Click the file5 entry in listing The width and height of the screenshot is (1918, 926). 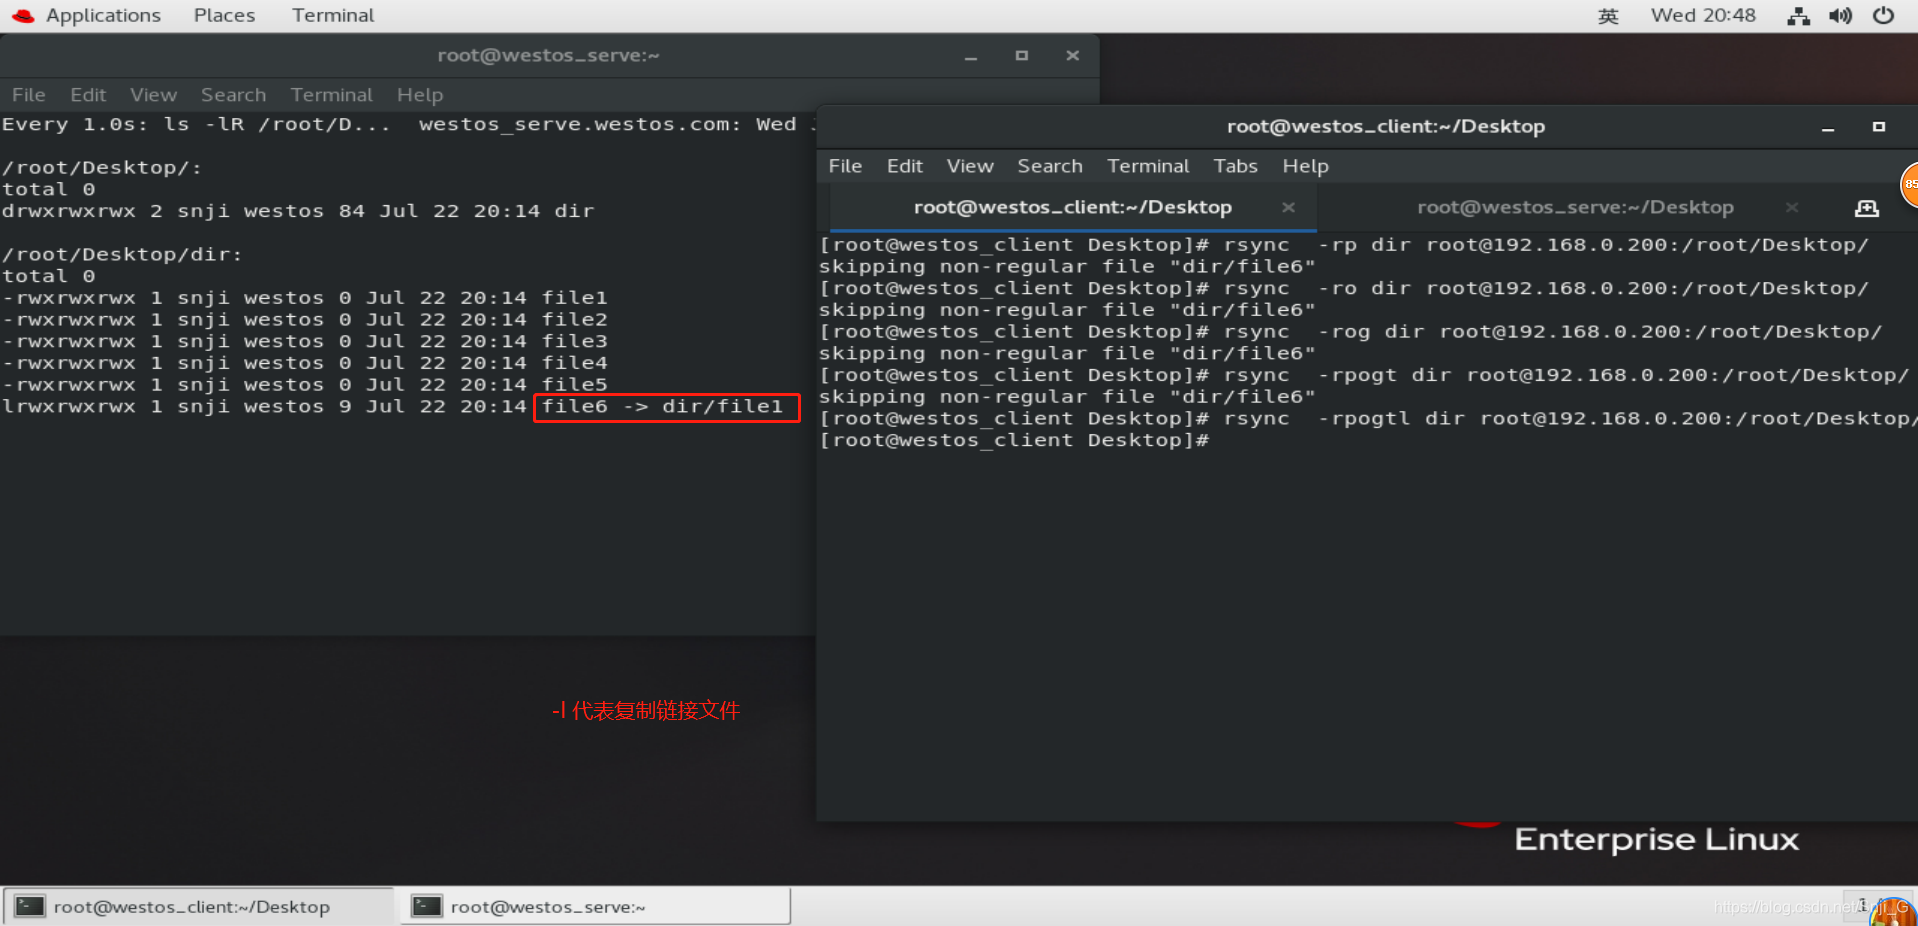[574, 385]
